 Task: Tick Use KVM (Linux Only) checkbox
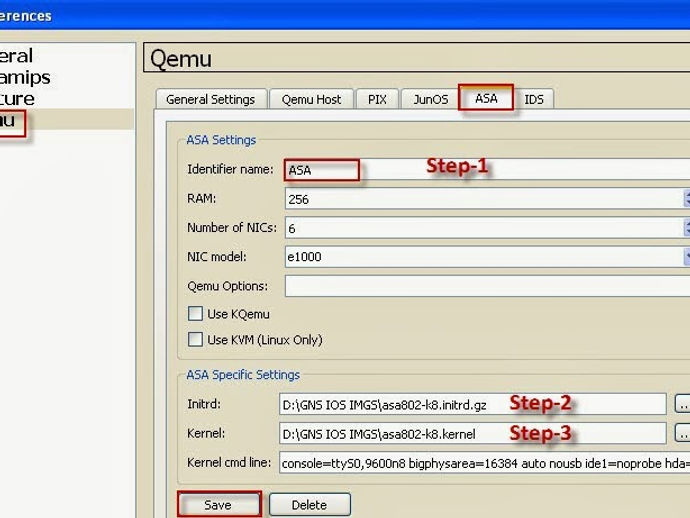point(195,339)
